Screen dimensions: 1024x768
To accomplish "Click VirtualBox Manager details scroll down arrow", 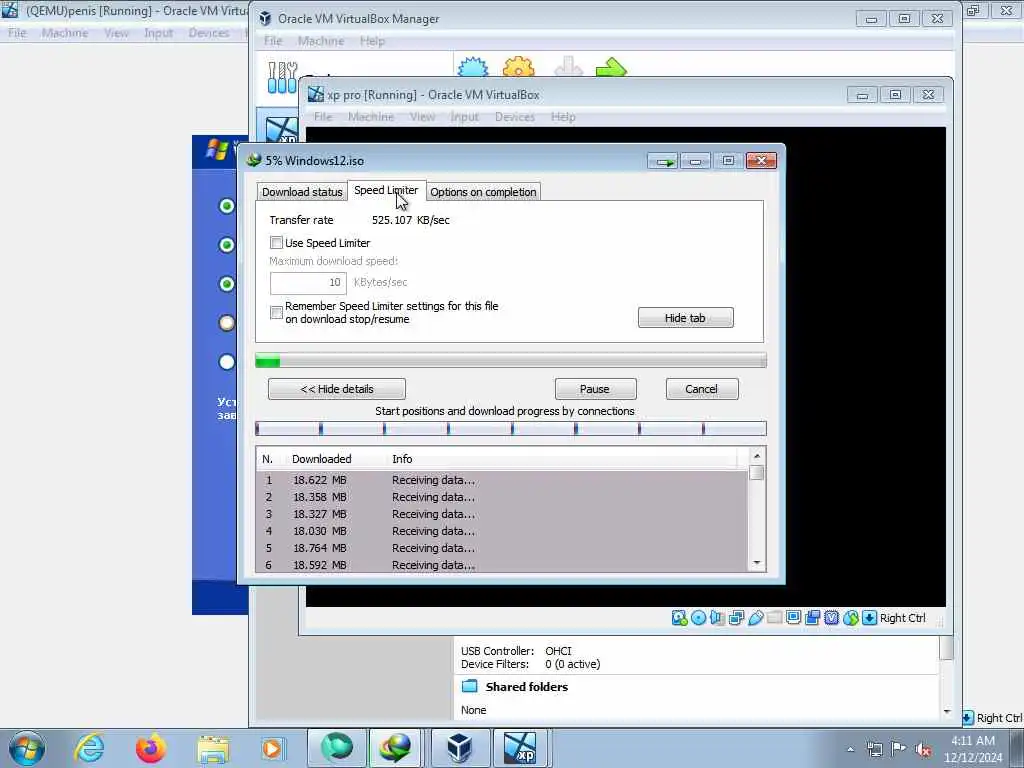I will point(947,711).
